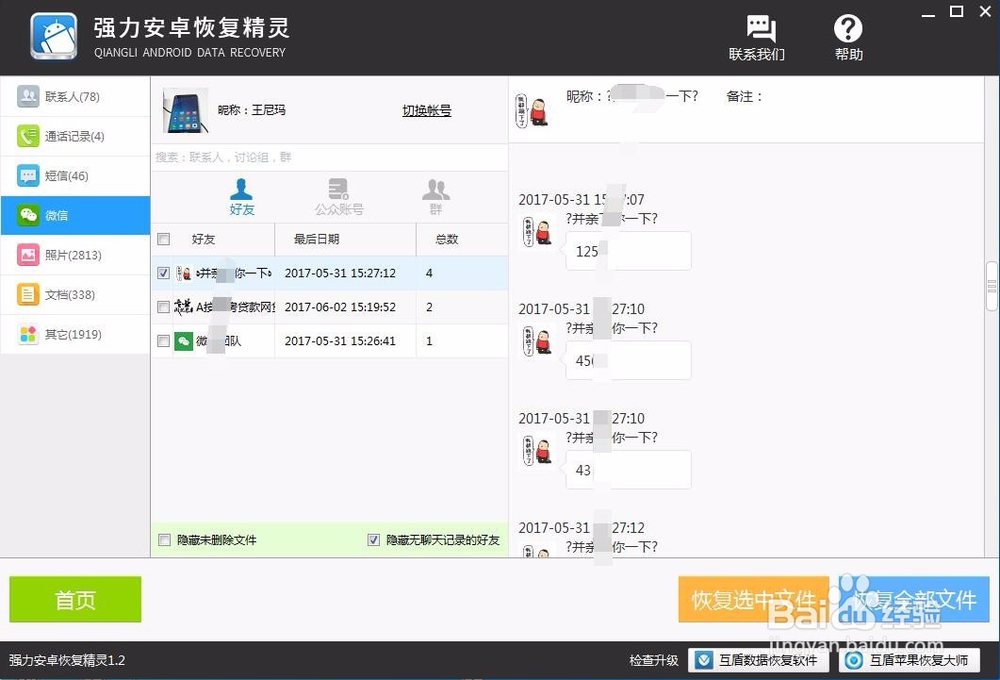This screenshot has width=1000, height=680.
Task: Open 文档(338) category
Action: tap(75, 295)
